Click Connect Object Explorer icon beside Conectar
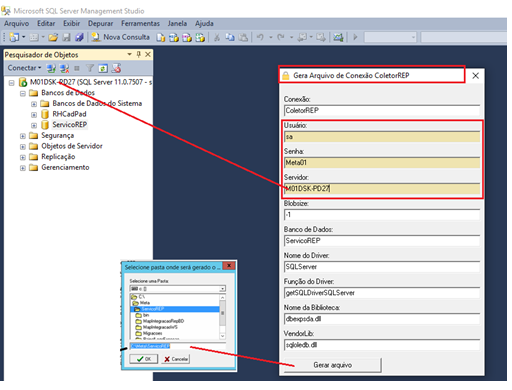The height and width of the screenshot is (390, 512). point(51,68)
